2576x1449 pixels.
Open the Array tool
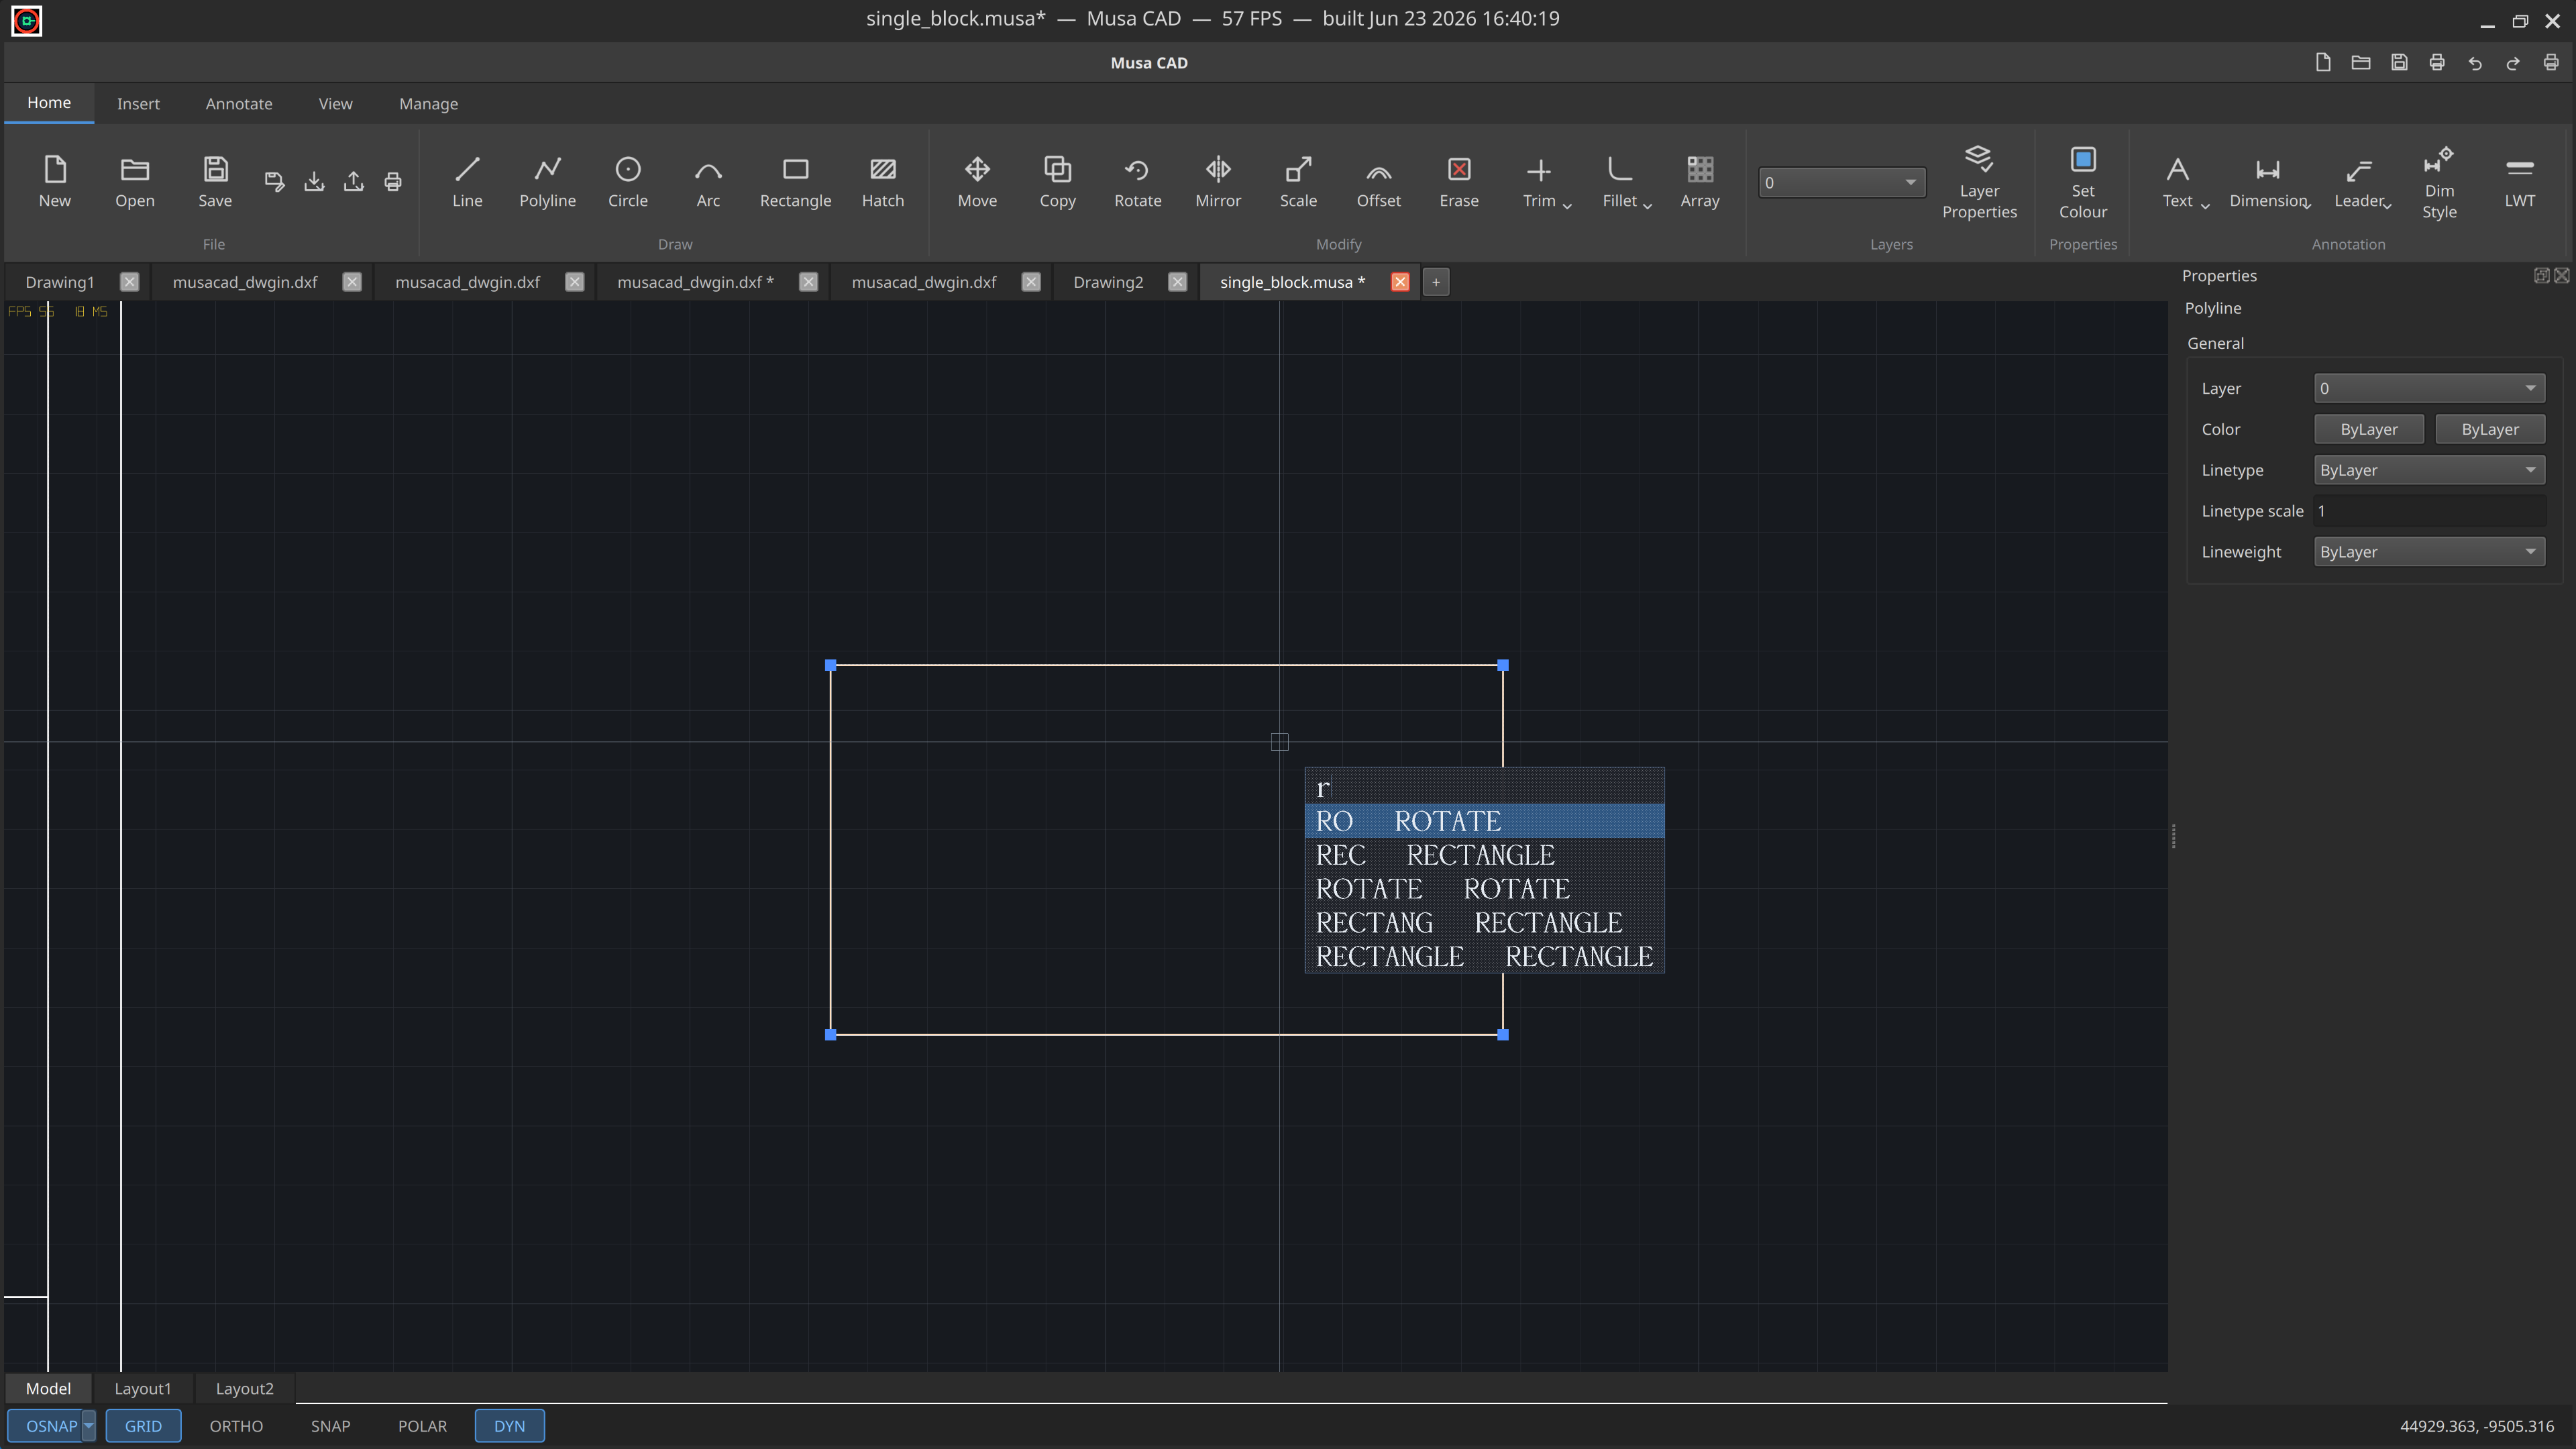(1699, 182)
